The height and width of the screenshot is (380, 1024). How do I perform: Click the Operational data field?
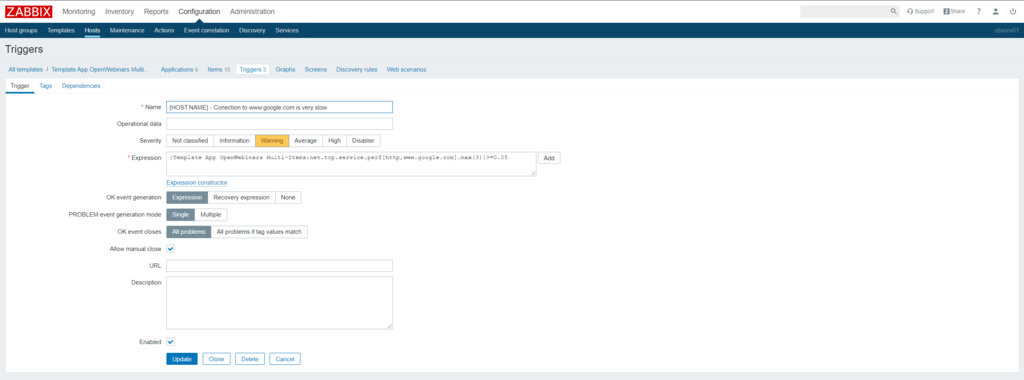click(x=280, y=124)
